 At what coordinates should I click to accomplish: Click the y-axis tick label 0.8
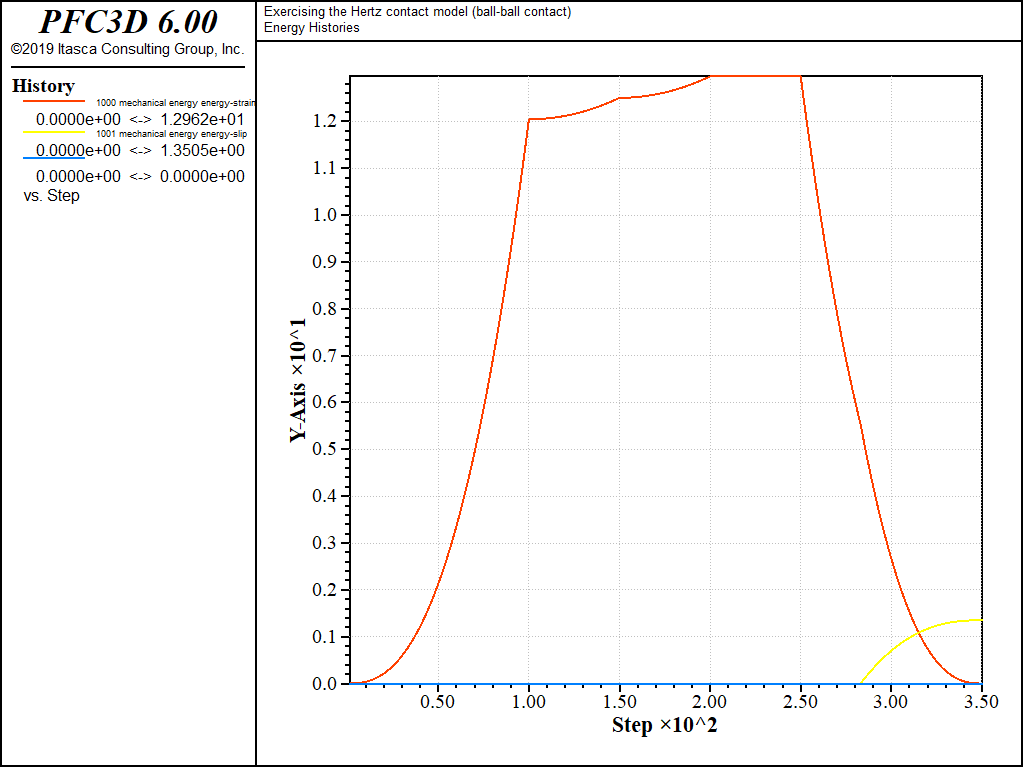pyautogui.click(x=325, y=309)
